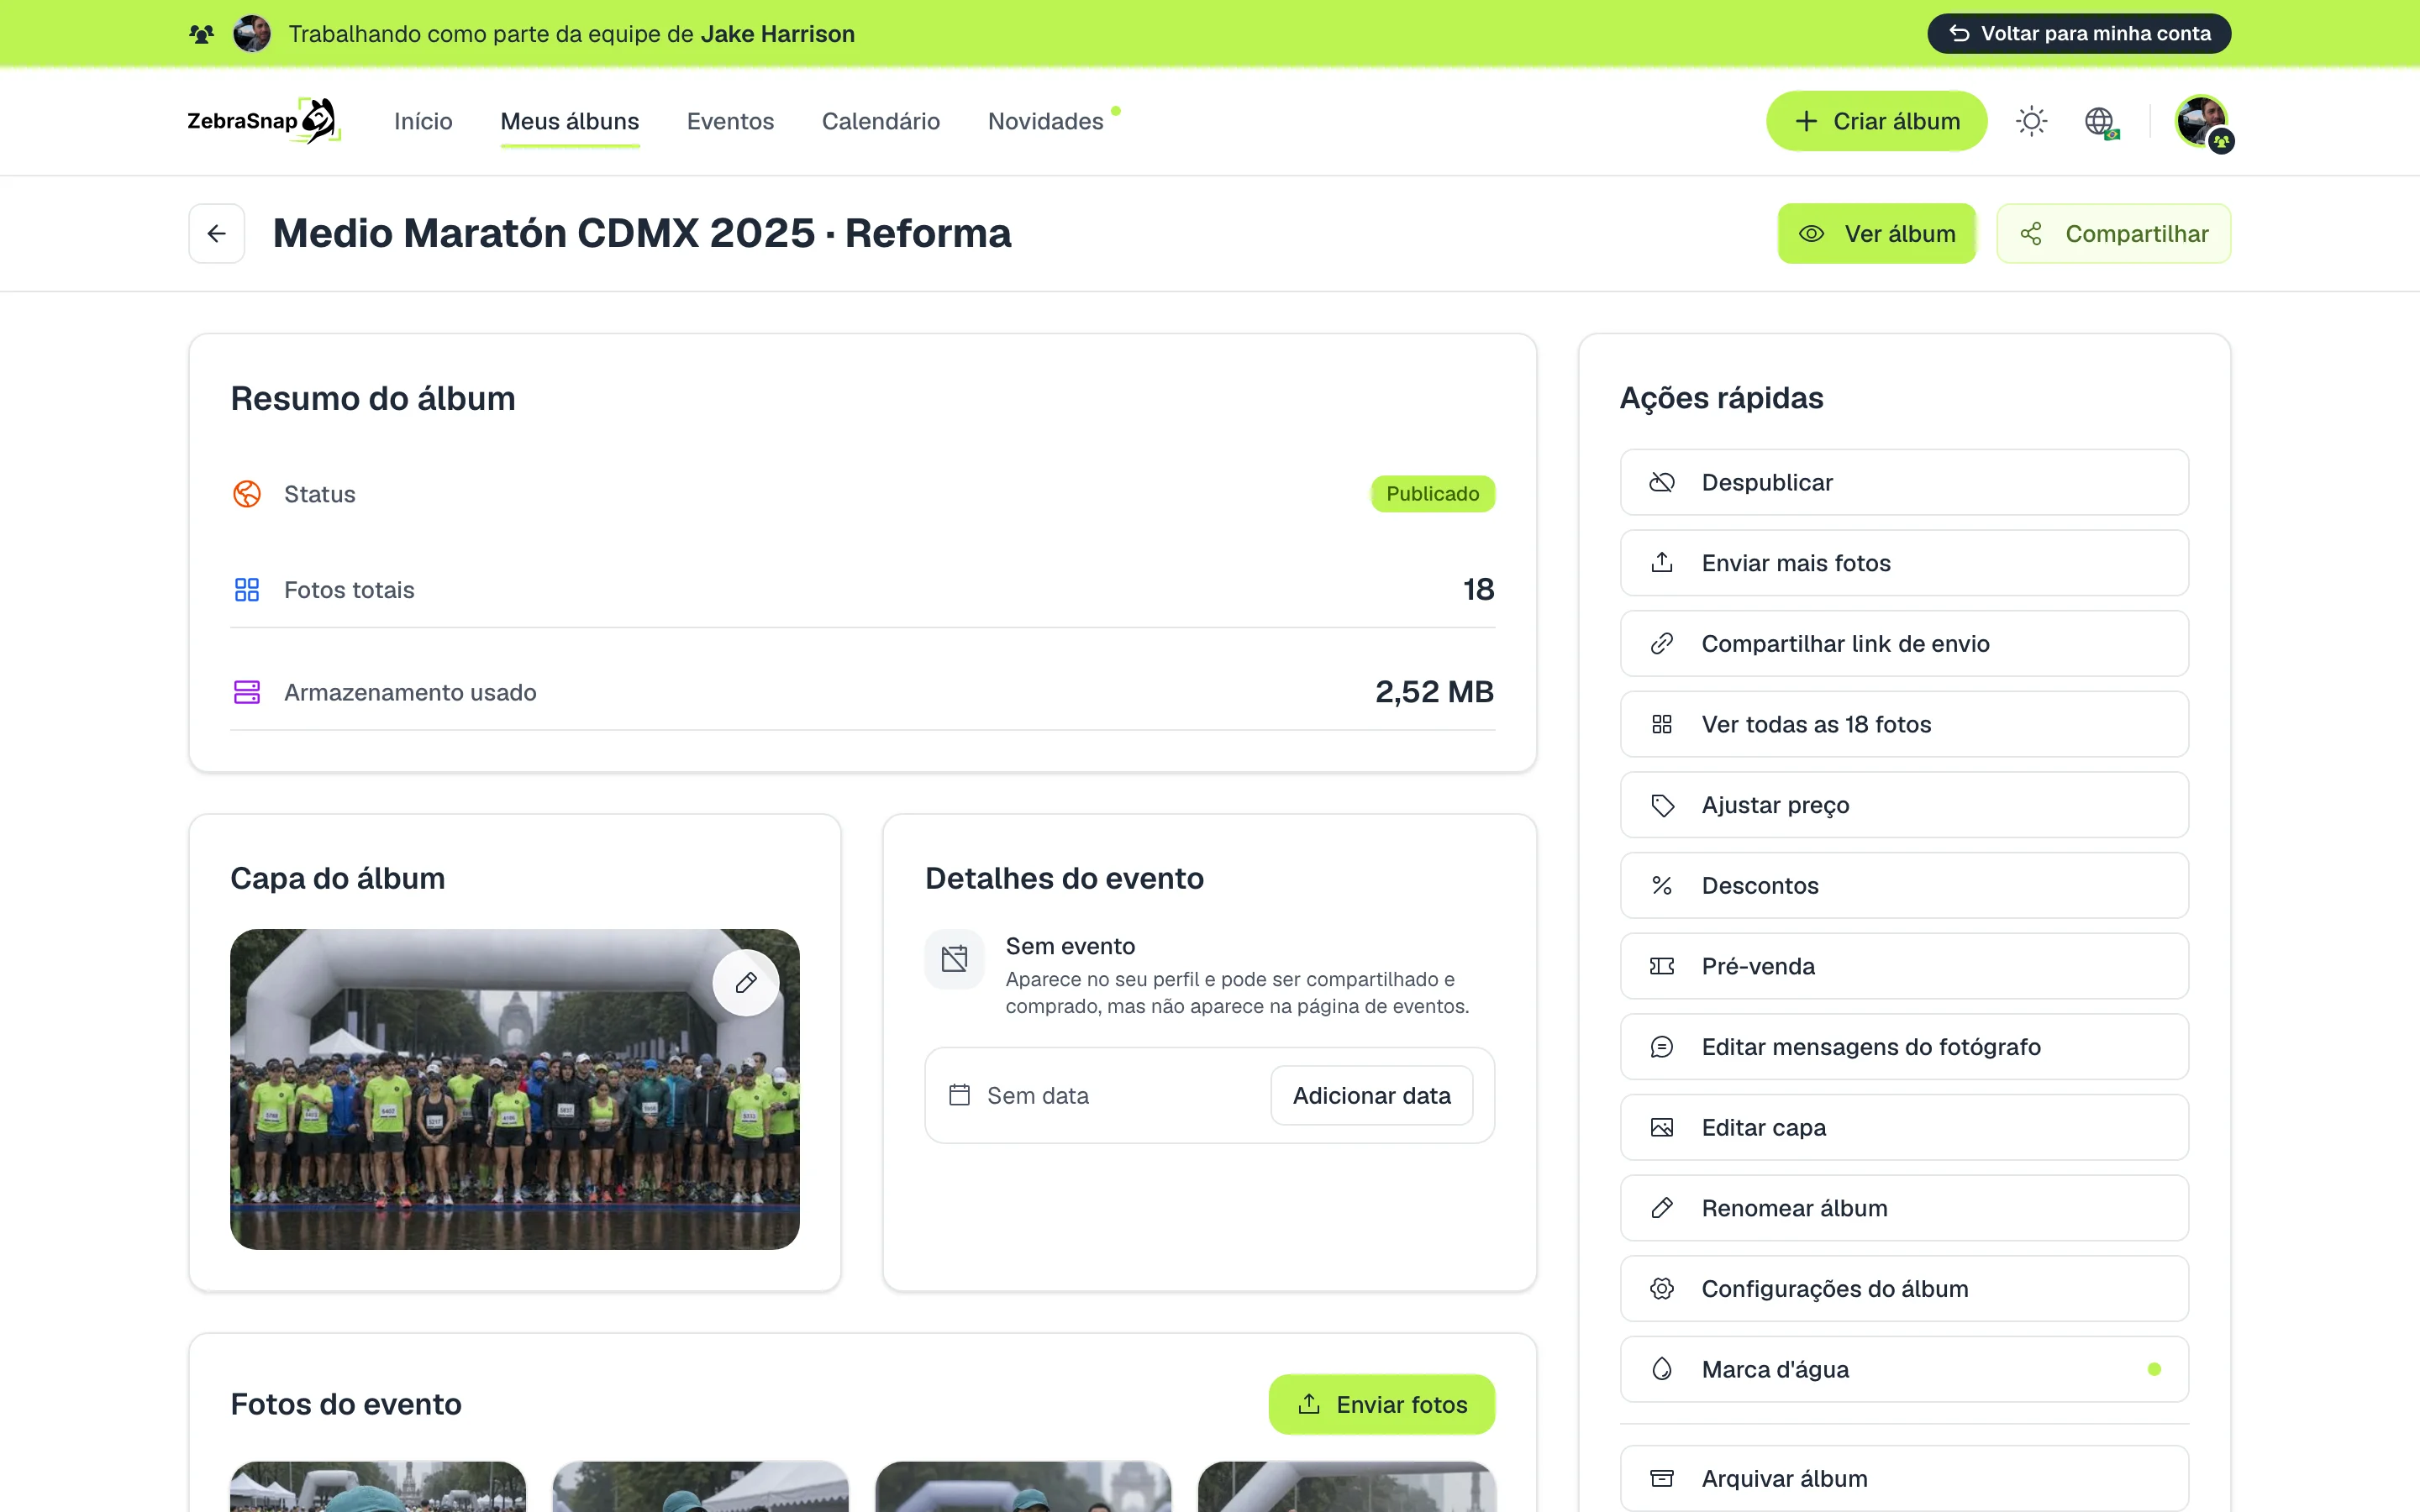This screenshot has width=2420, height=1512.
Task: Open Descontos percent action
Action: [x=1904, y=885]
